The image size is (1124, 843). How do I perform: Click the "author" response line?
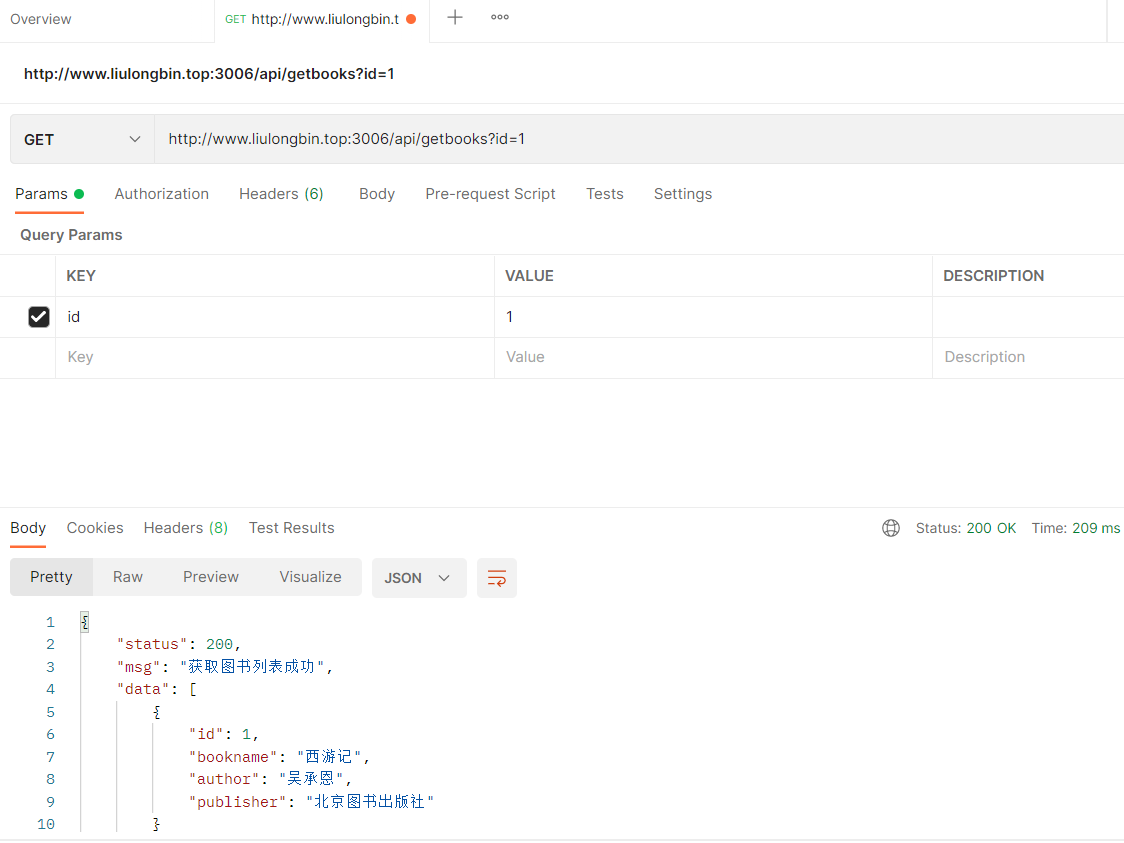[270, 779]
